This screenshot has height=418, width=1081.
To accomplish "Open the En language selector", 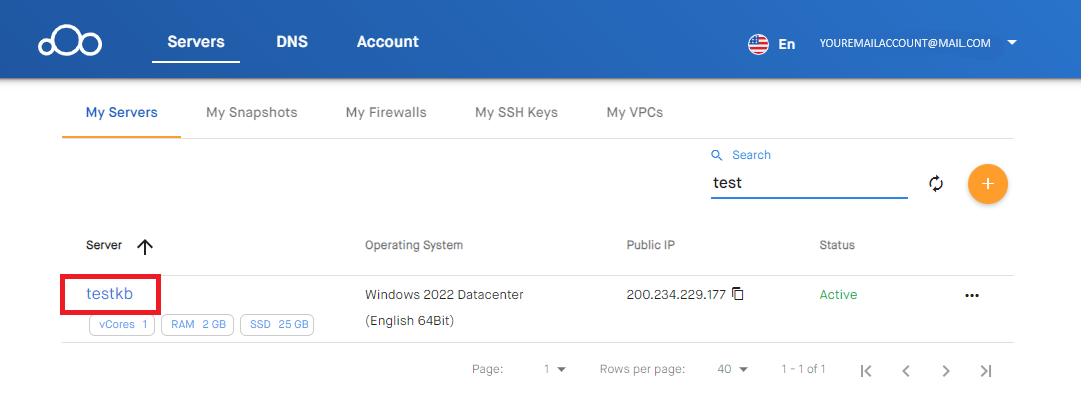I will [787, 44].
